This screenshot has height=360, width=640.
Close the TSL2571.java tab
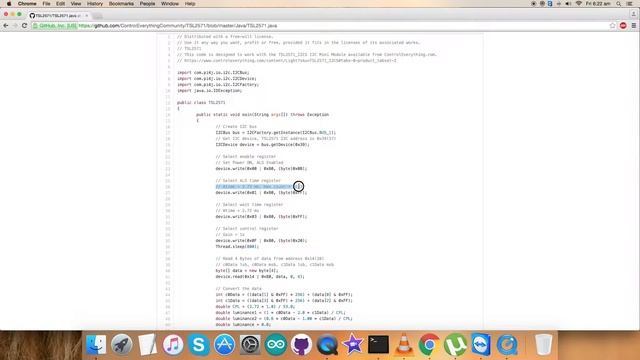87,16
